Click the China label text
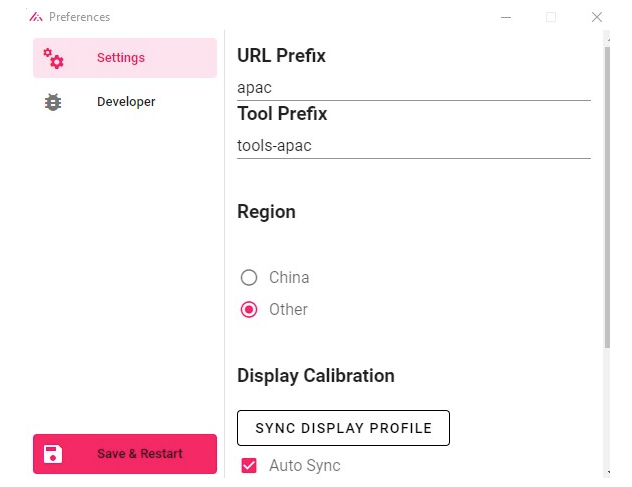The height and width of the screenshot is (487, 632). coord(289,277)
